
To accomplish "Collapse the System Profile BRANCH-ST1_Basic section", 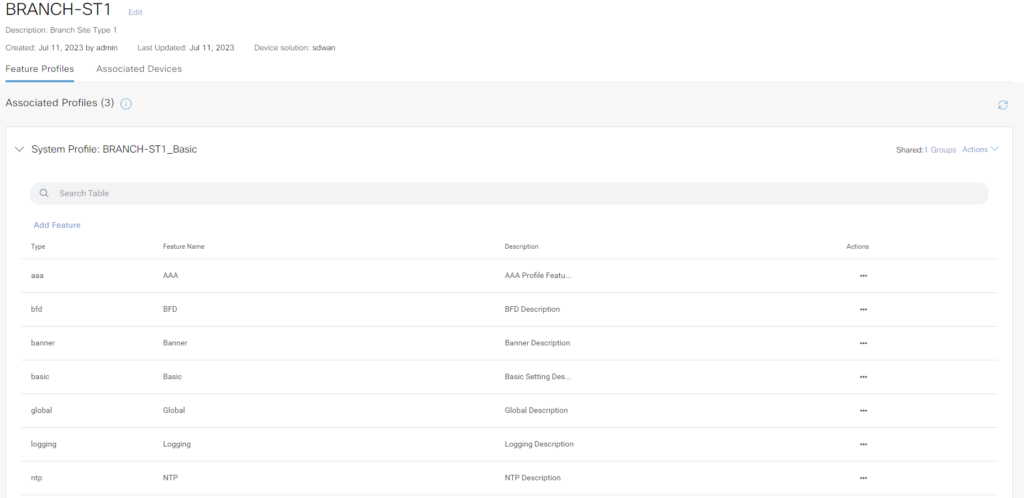I will [x=19, y=149].
